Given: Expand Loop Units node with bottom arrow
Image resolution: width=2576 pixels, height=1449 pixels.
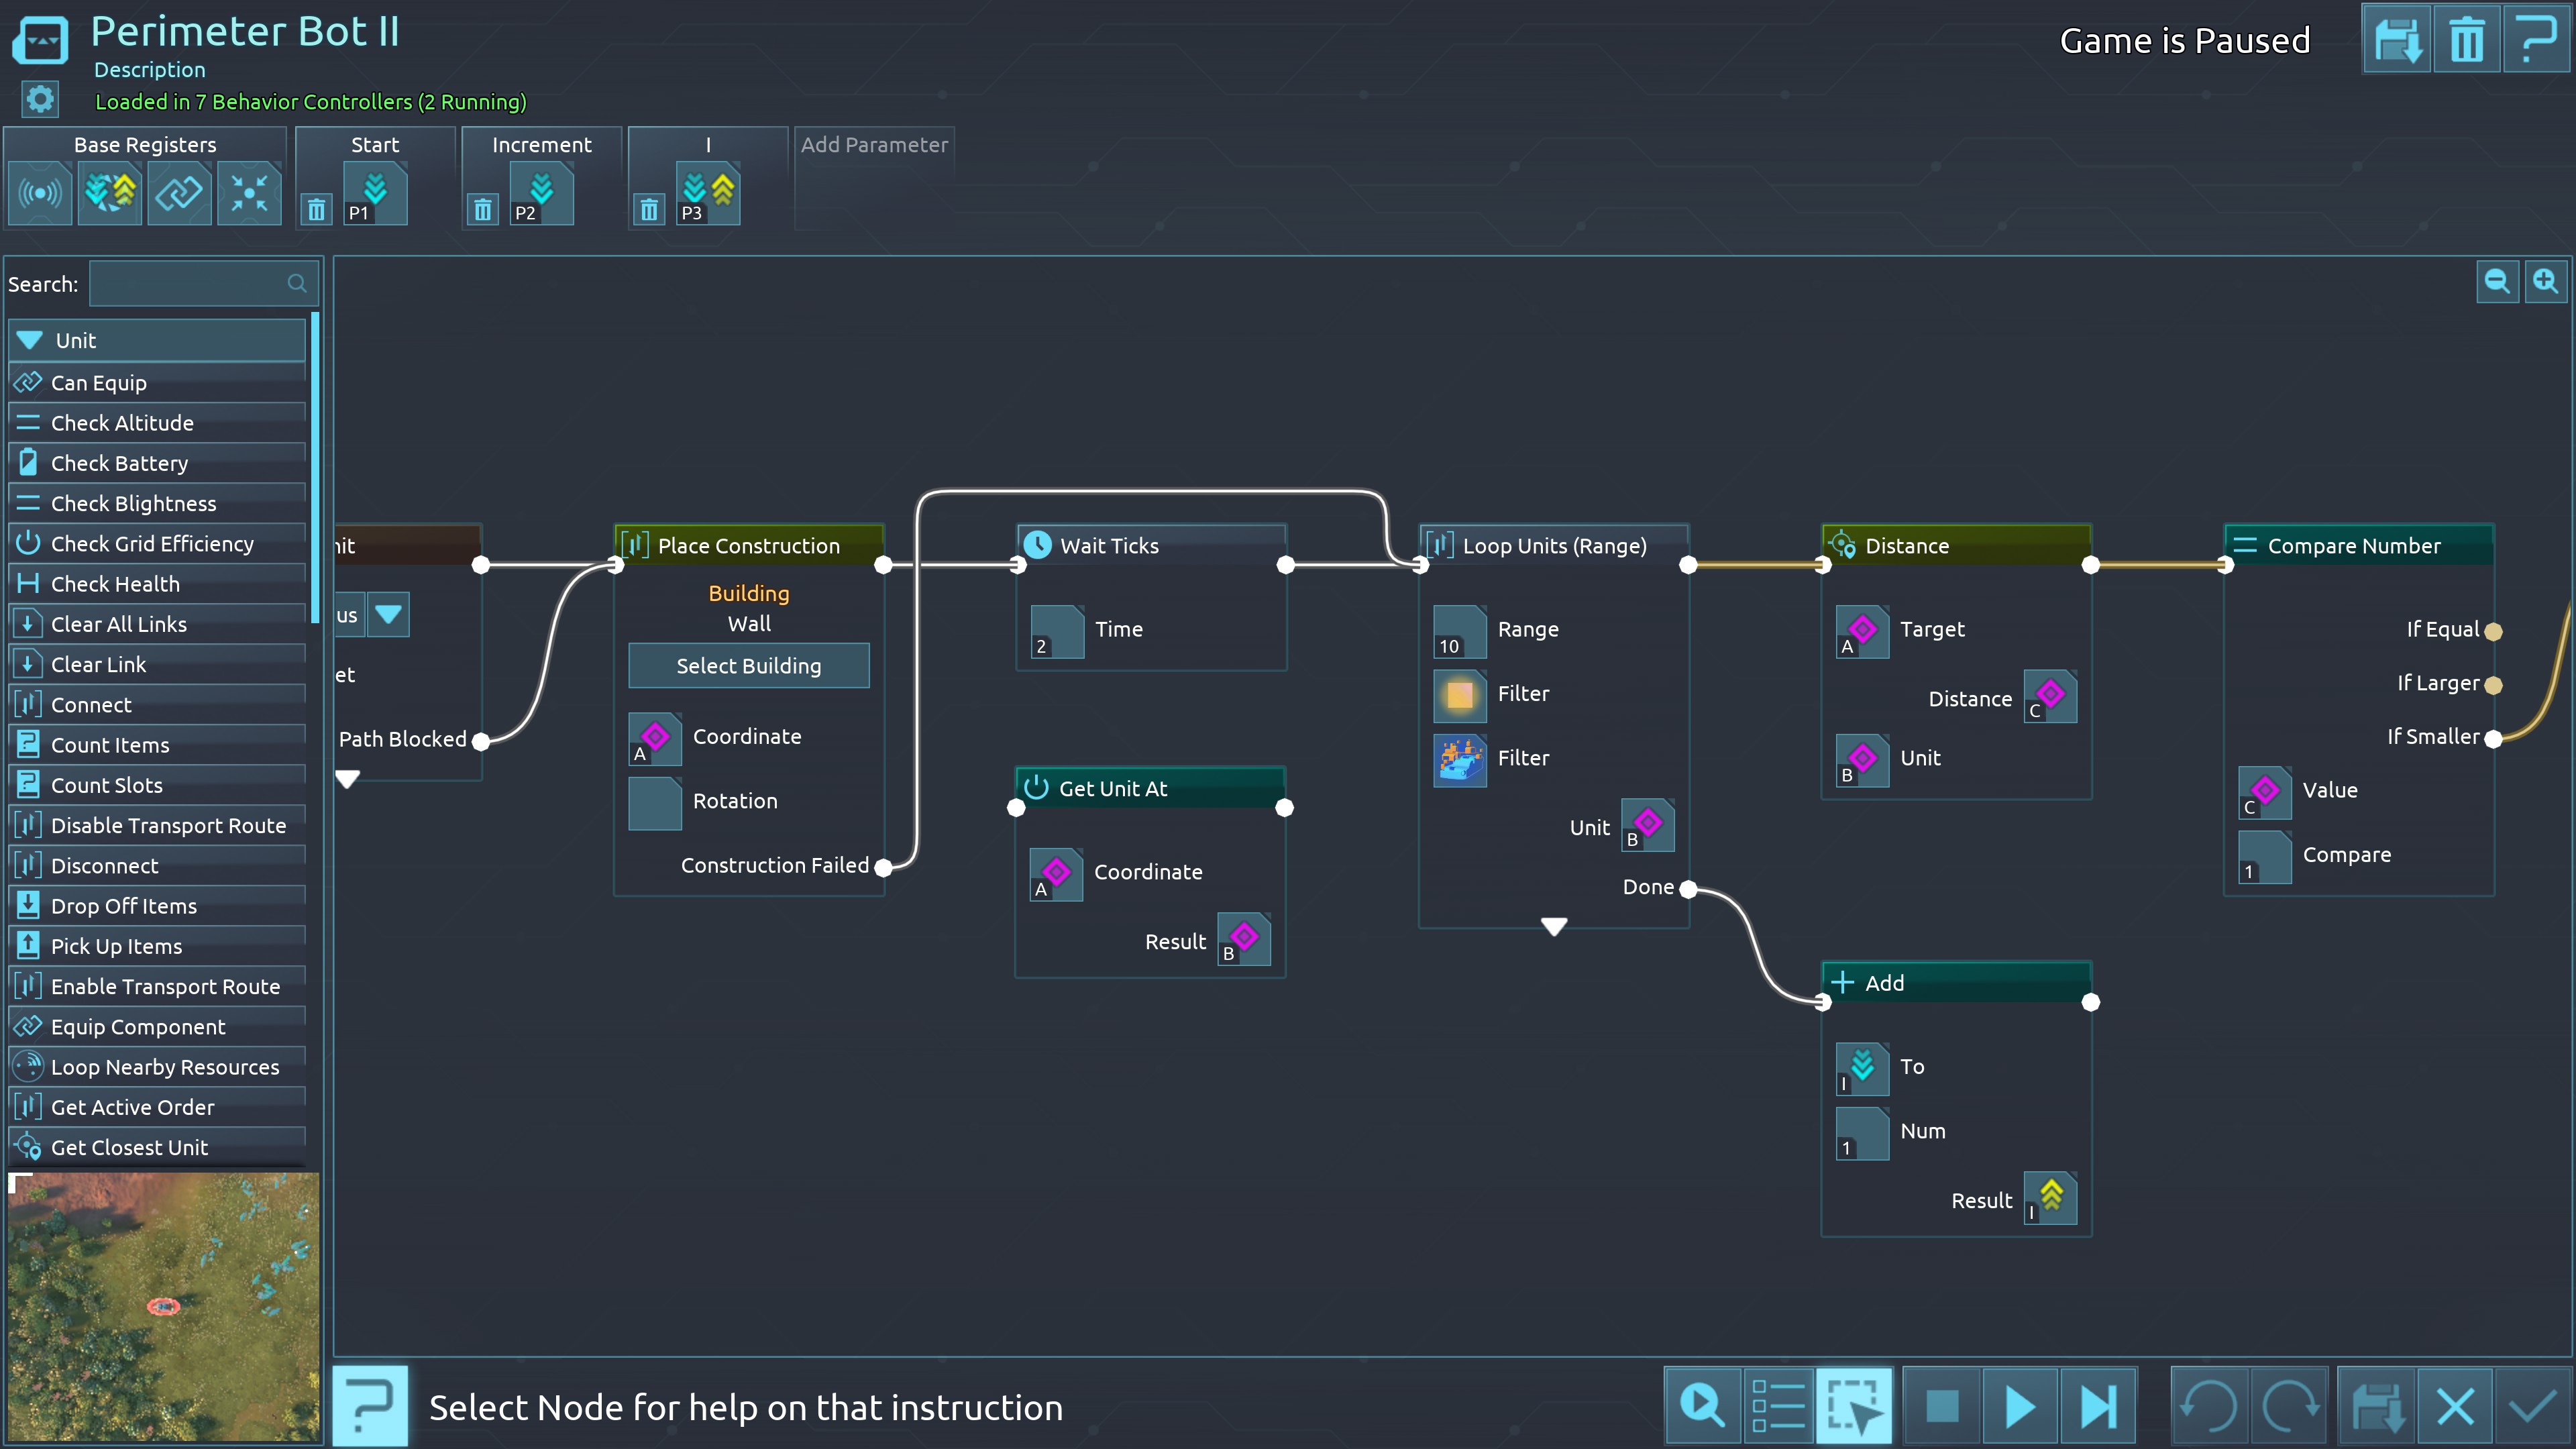Looking at the screenshot, I should pos(1553,926).
